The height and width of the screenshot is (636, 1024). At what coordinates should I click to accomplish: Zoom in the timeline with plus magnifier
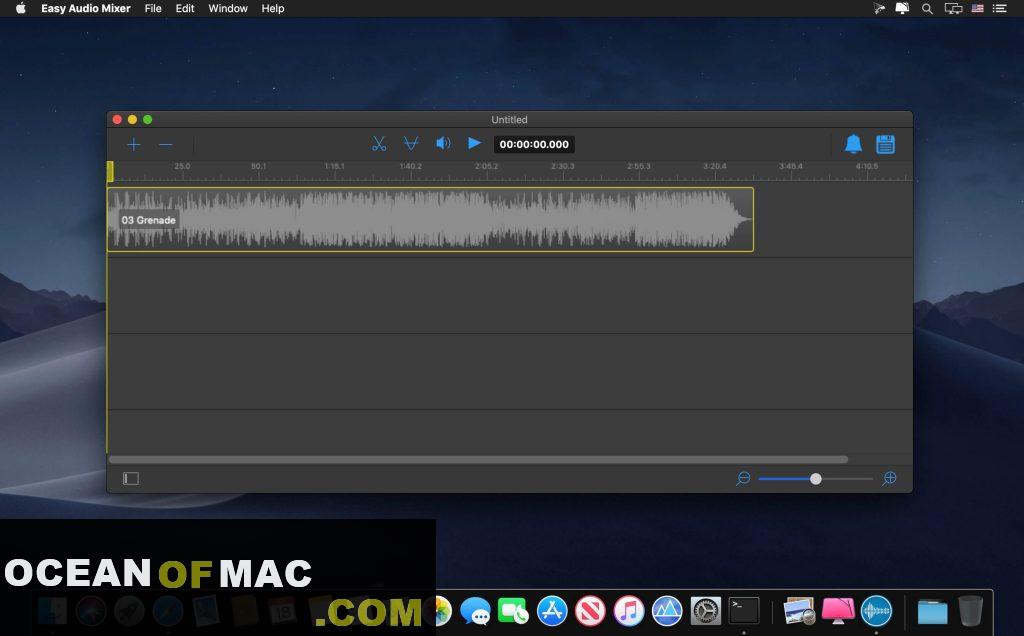(x=889, y=479)
